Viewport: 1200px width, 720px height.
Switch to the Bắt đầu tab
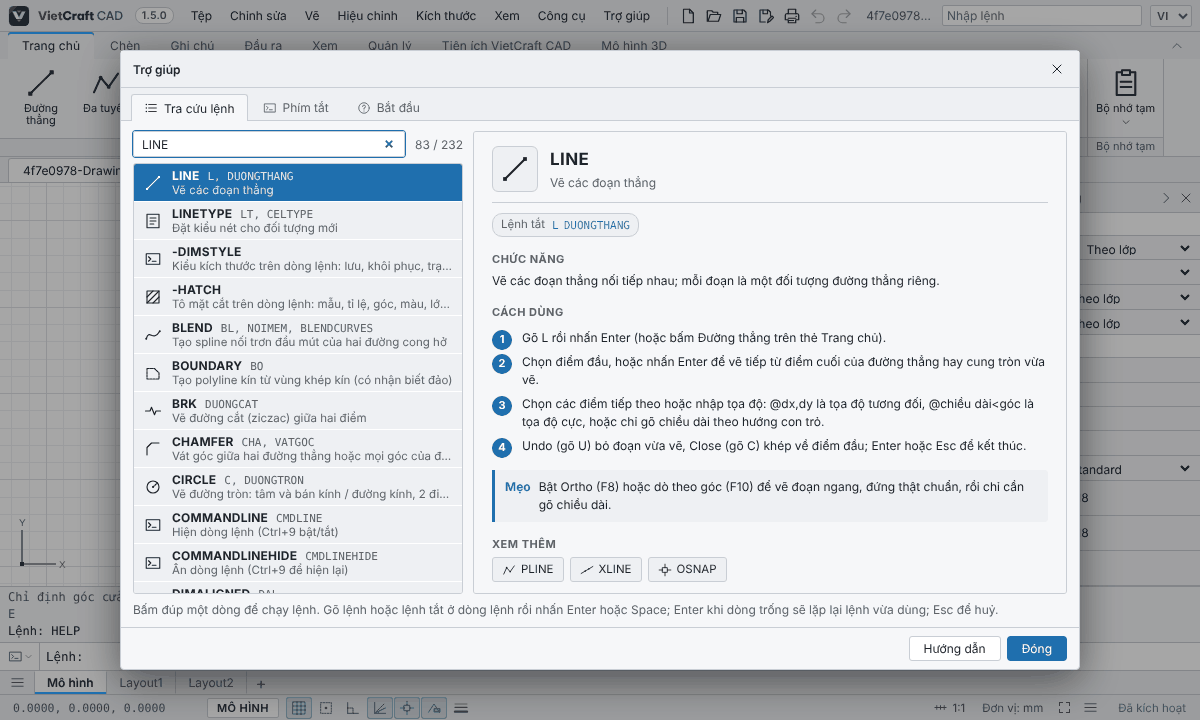click(389, 108)
